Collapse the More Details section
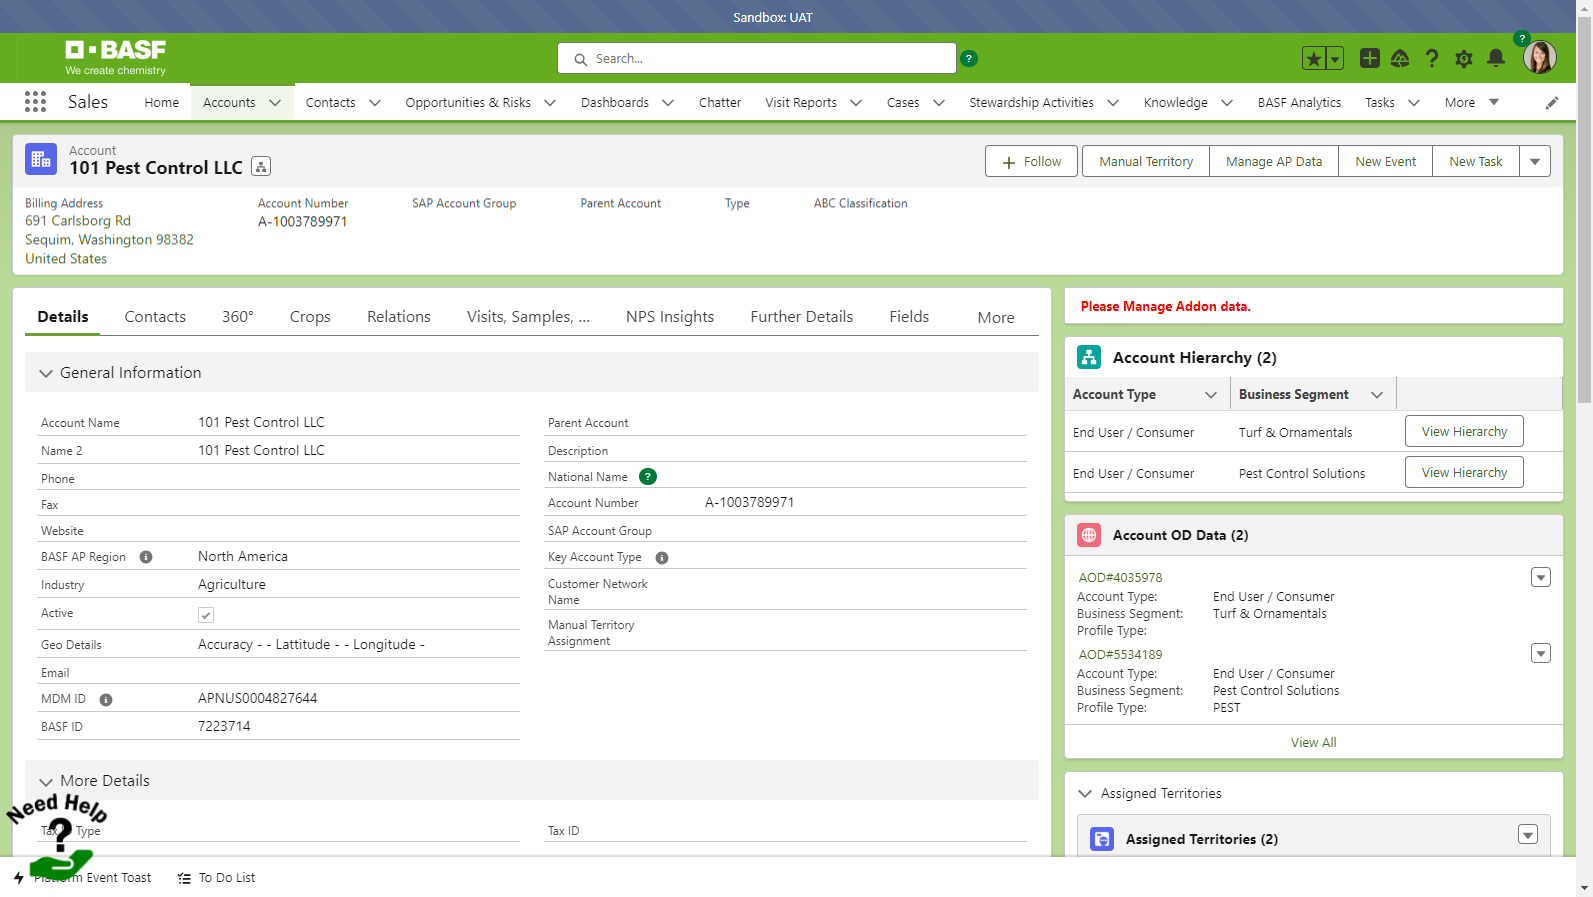Screen dimensions: 1593x897 point(46,781)
